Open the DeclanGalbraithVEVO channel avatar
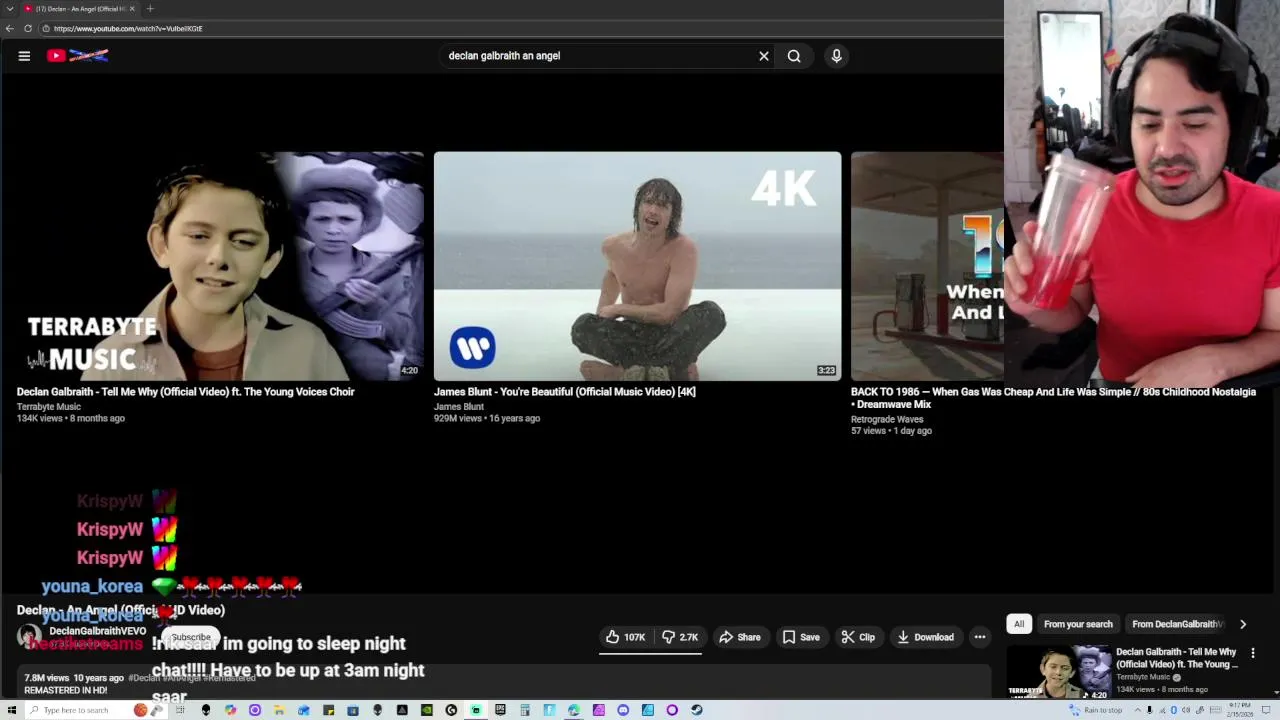Image resolution: width=1280 pixels, height=720 pixels. (x=30, y=636)
